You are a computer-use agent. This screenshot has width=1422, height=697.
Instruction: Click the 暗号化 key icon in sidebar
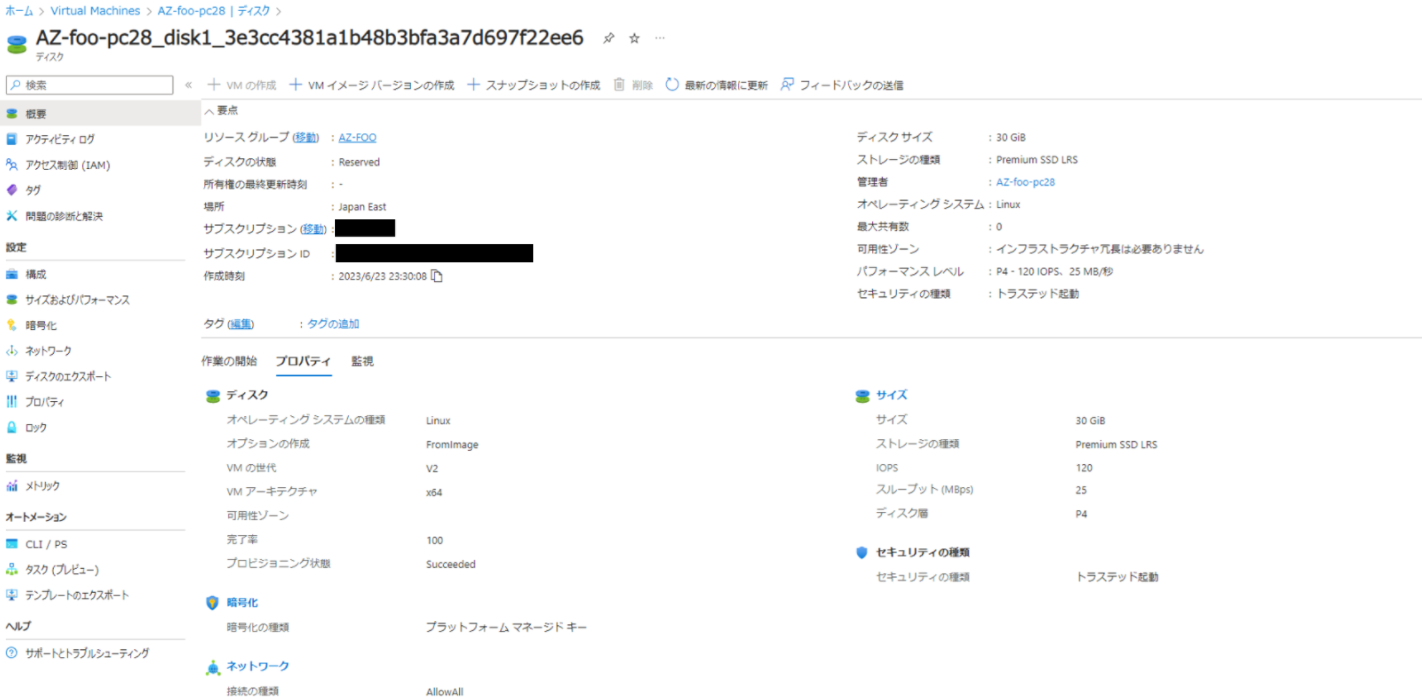(x=12, y=325)
